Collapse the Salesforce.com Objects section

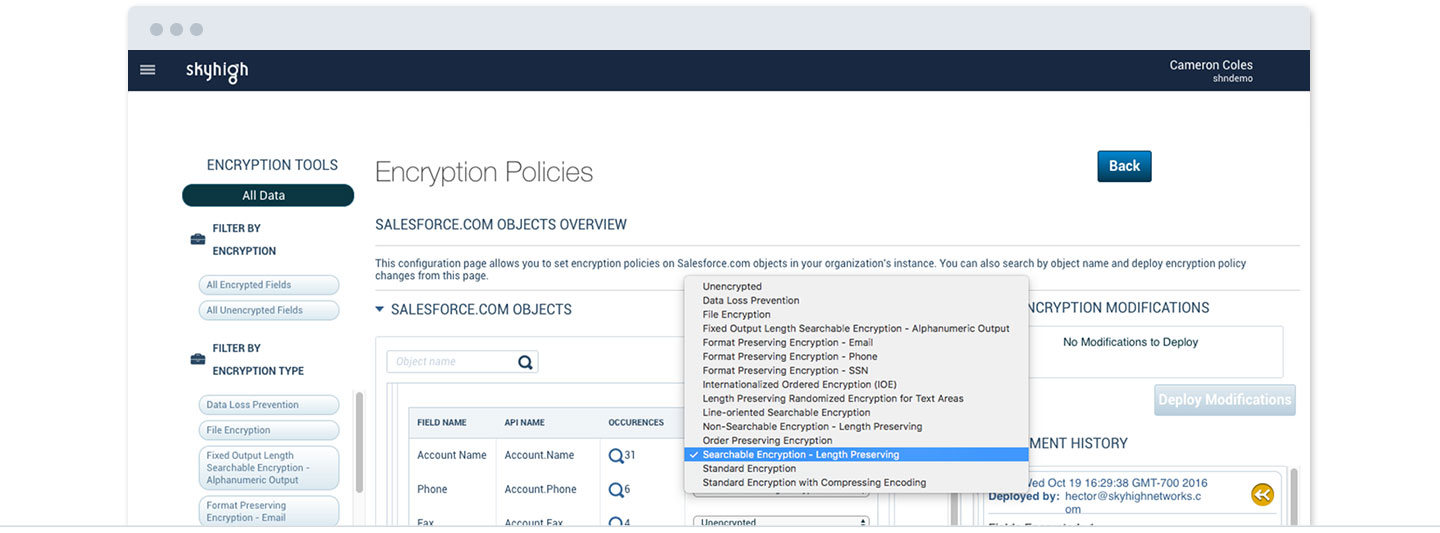click(380, 310)
